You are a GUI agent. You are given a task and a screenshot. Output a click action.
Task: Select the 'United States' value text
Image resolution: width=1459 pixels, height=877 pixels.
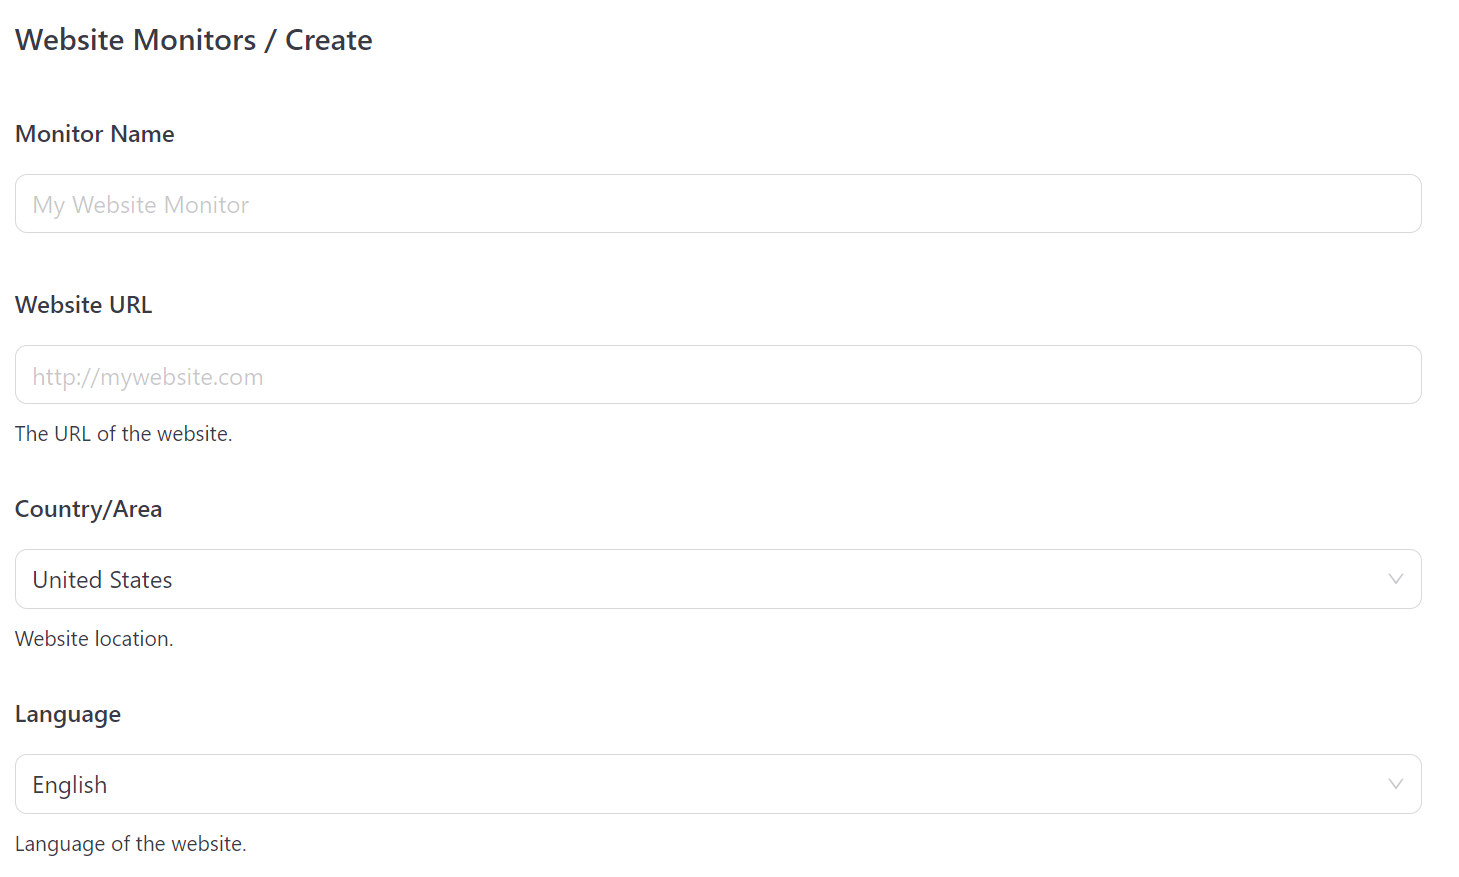coord(102,580)
